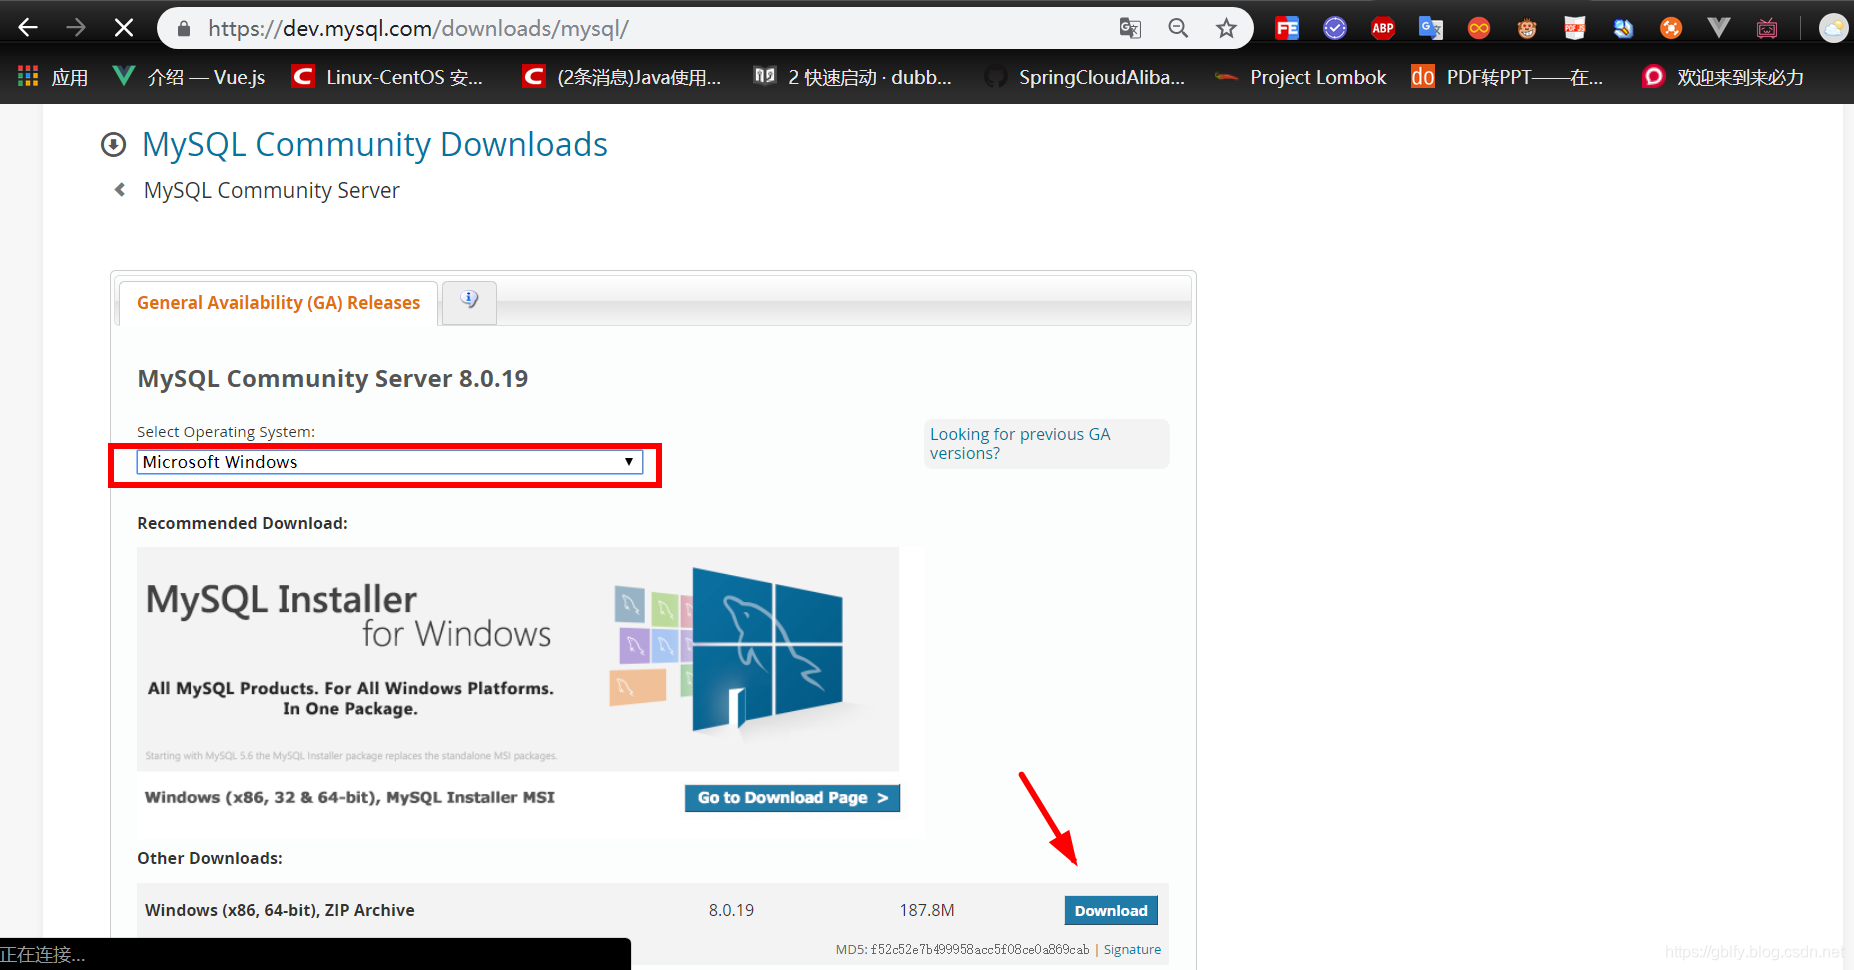The height and width of the screenshot is (970, 1854).
Task: Open the blue checkmark circle extension
Action: (x=1335, y=28)
